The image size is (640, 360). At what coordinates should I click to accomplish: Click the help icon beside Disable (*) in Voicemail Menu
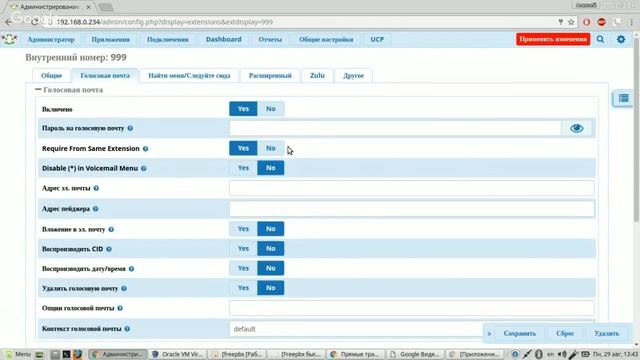[144, 168]
